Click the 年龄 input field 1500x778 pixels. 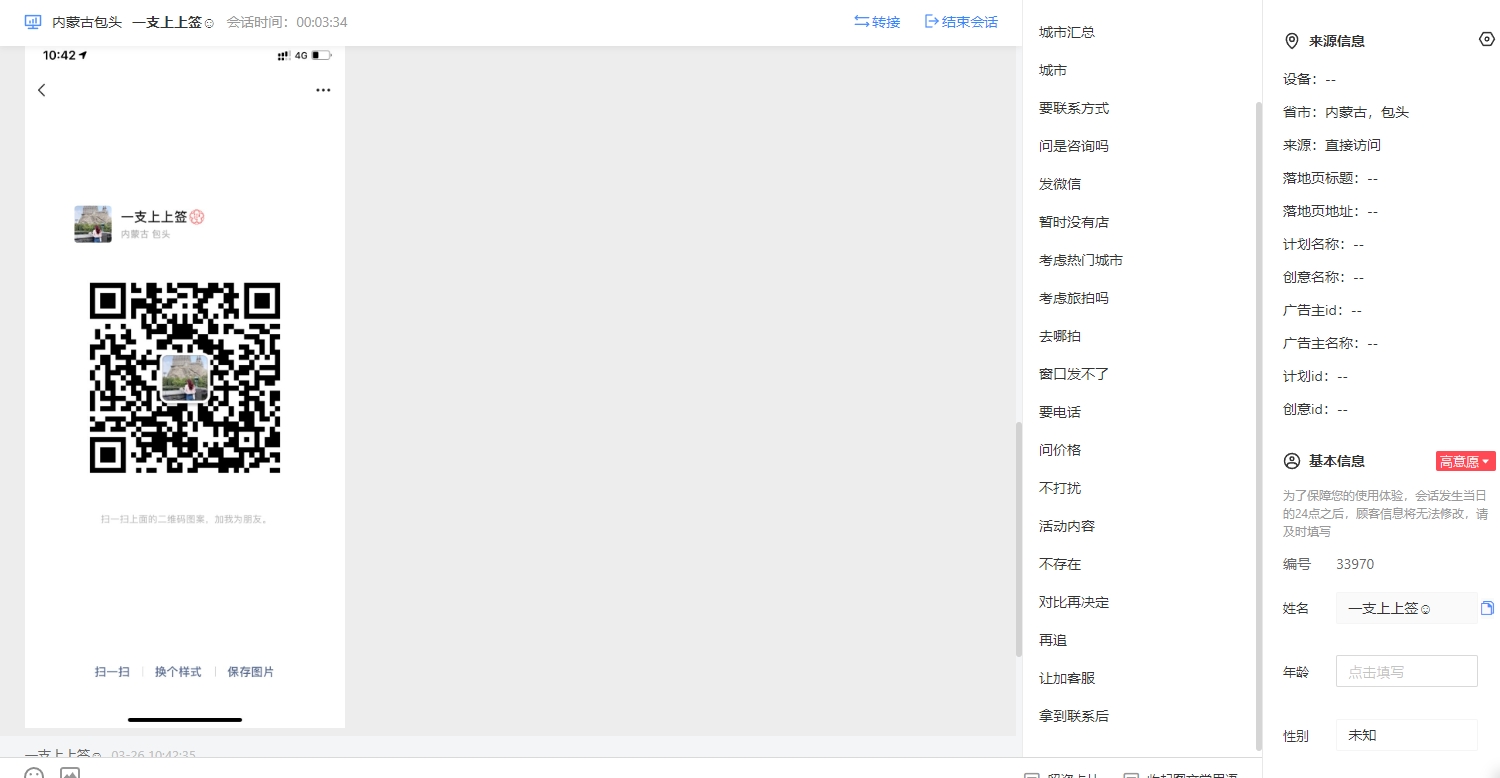pyautogui.click(x=1406, y=671)
